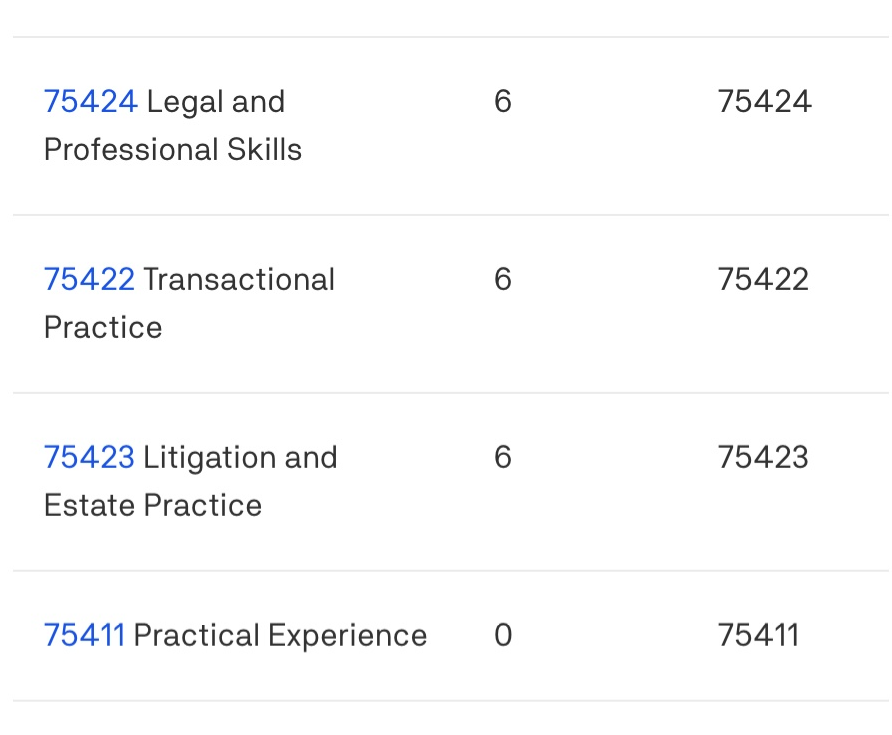Click 'Practice' below the Transactional title
The image size is (892, 735).
coord(103,328)
